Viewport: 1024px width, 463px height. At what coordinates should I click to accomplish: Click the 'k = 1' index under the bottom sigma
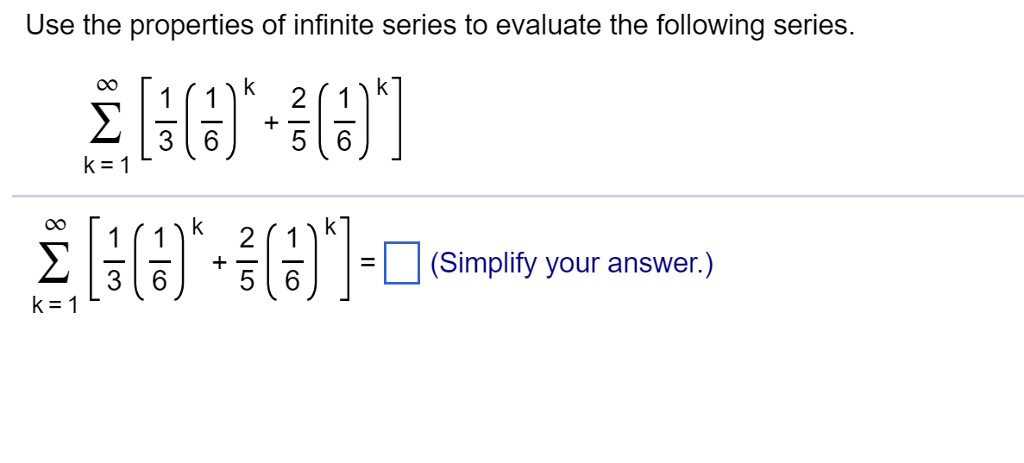pos(55,306)
